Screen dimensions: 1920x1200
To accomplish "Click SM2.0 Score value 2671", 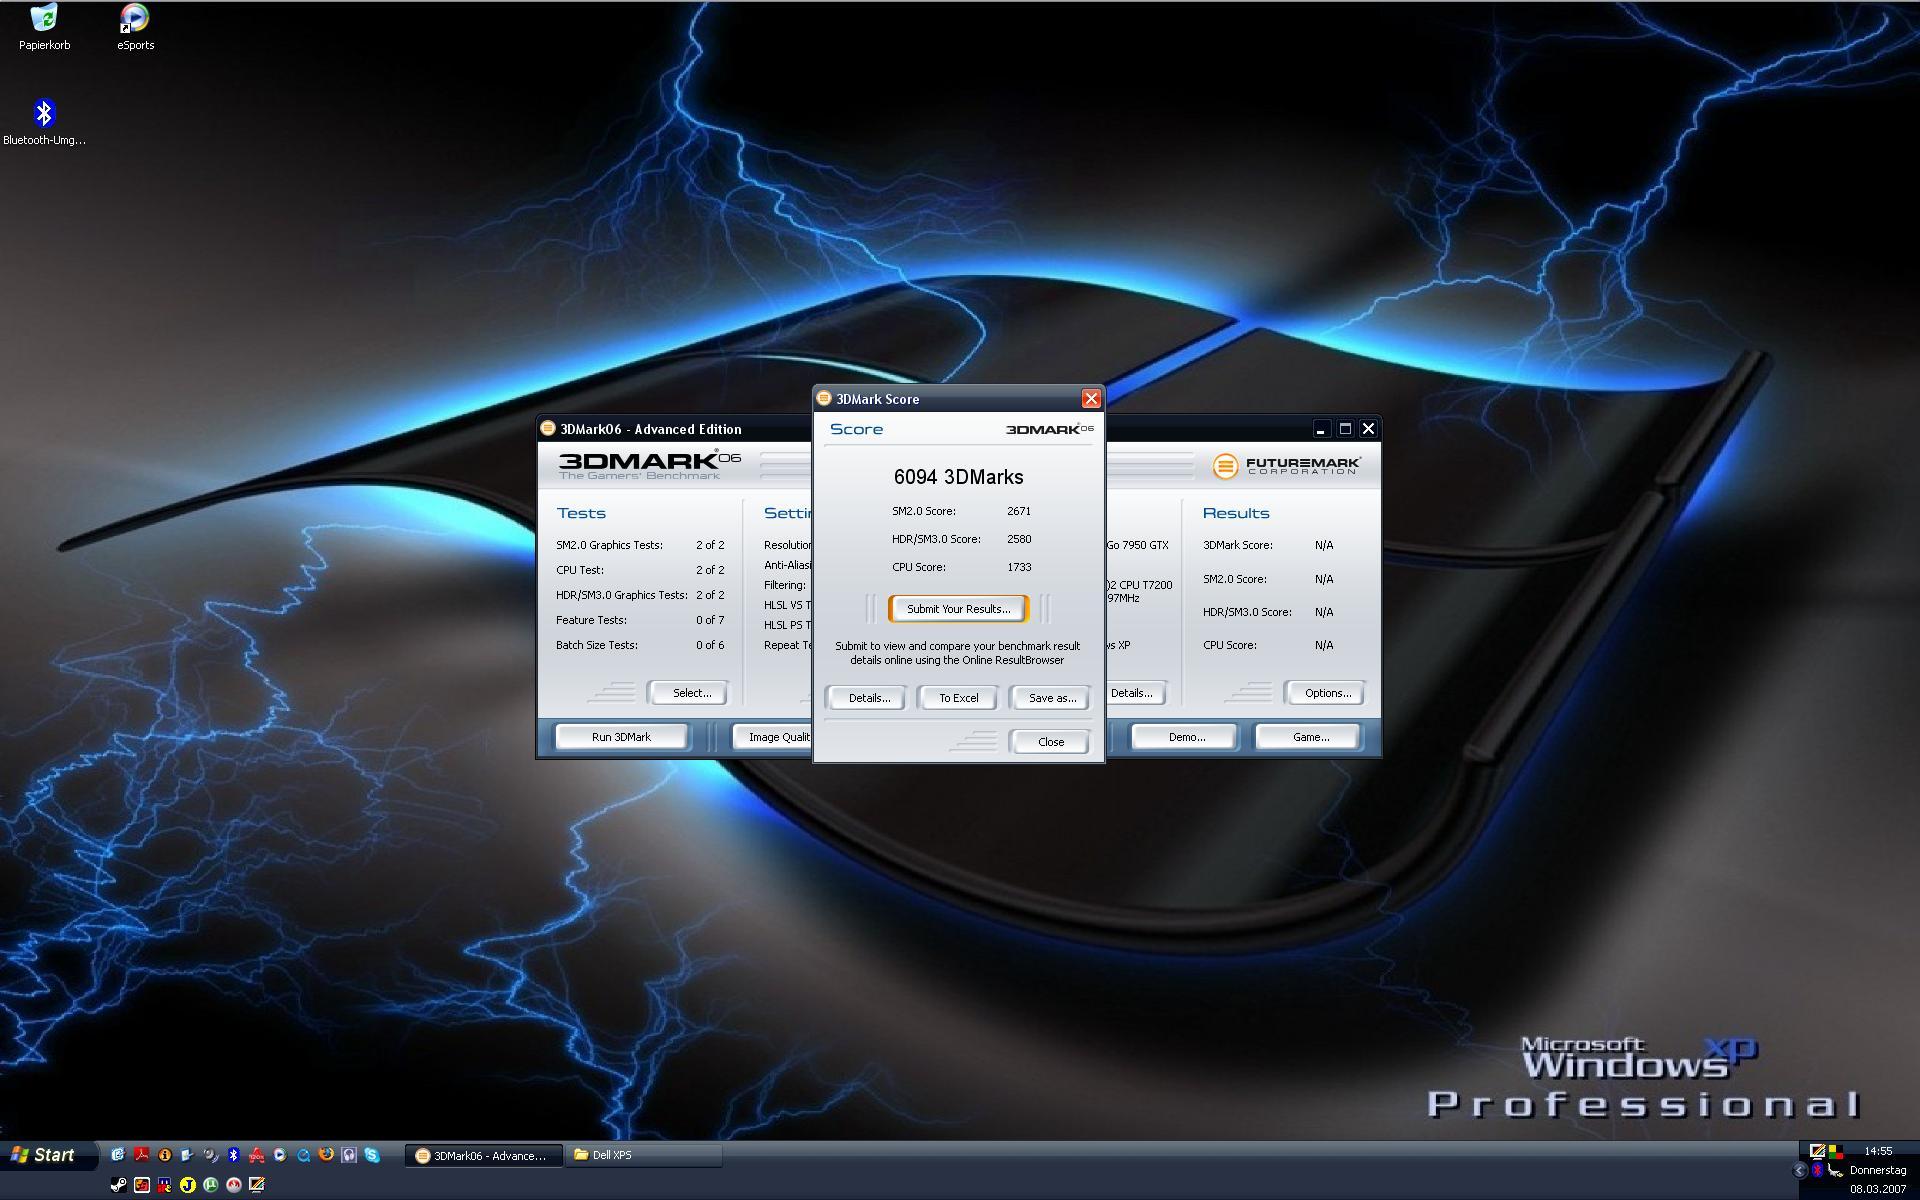I will pyautogui.click(x=1019, y=511).
